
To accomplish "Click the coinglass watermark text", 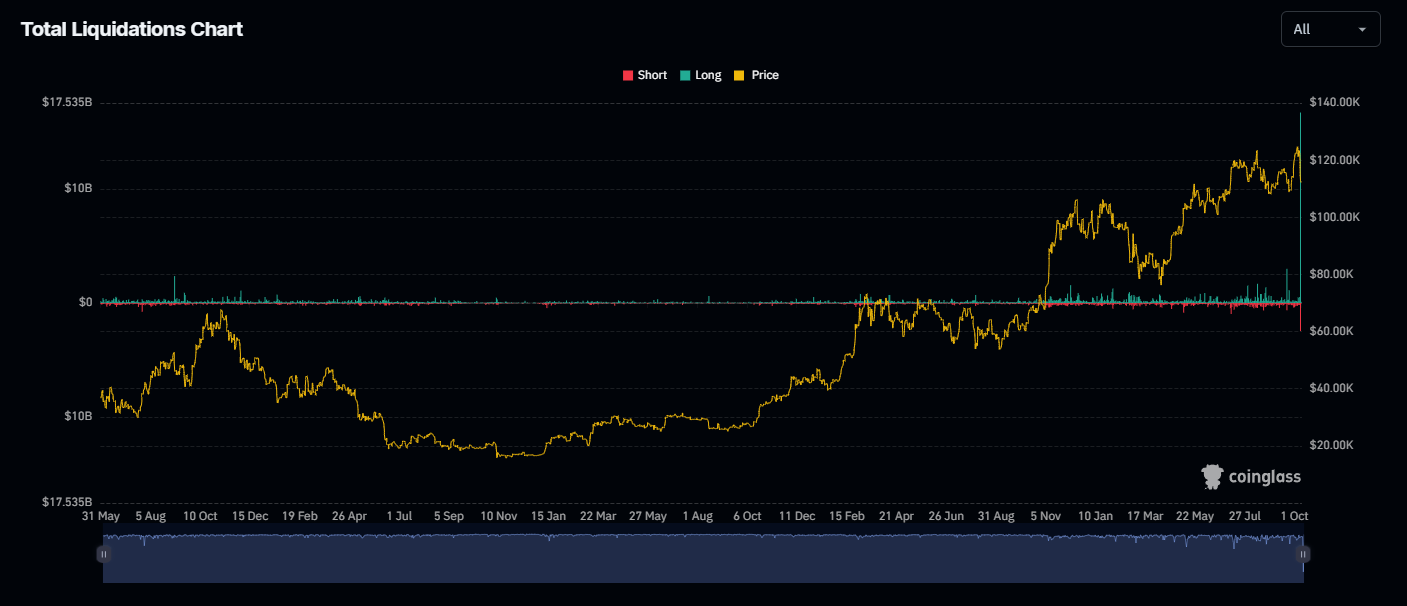I will pyautogui.click(x=1265, y=478).
